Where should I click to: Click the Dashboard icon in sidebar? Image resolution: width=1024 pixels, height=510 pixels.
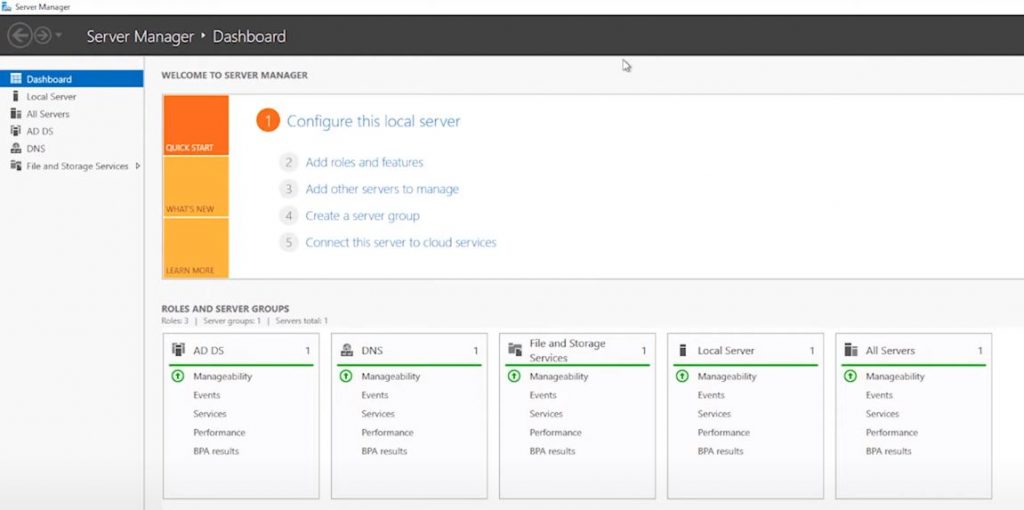coord(16,79)
